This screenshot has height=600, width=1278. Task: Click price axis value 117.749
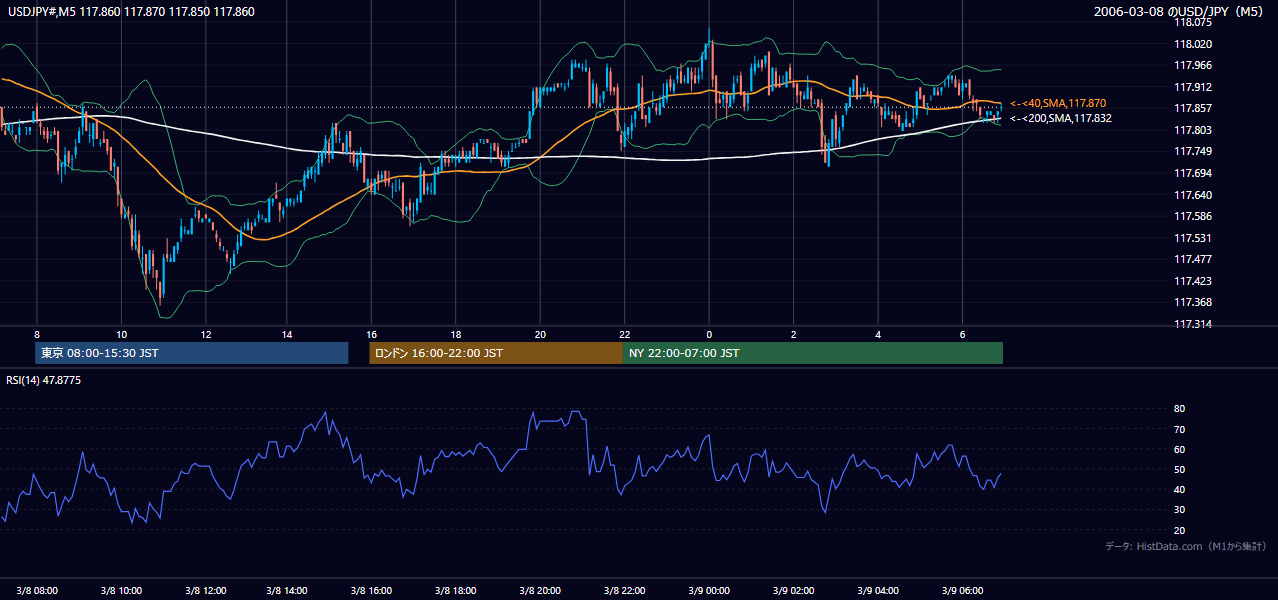(x=1192, y=151)
